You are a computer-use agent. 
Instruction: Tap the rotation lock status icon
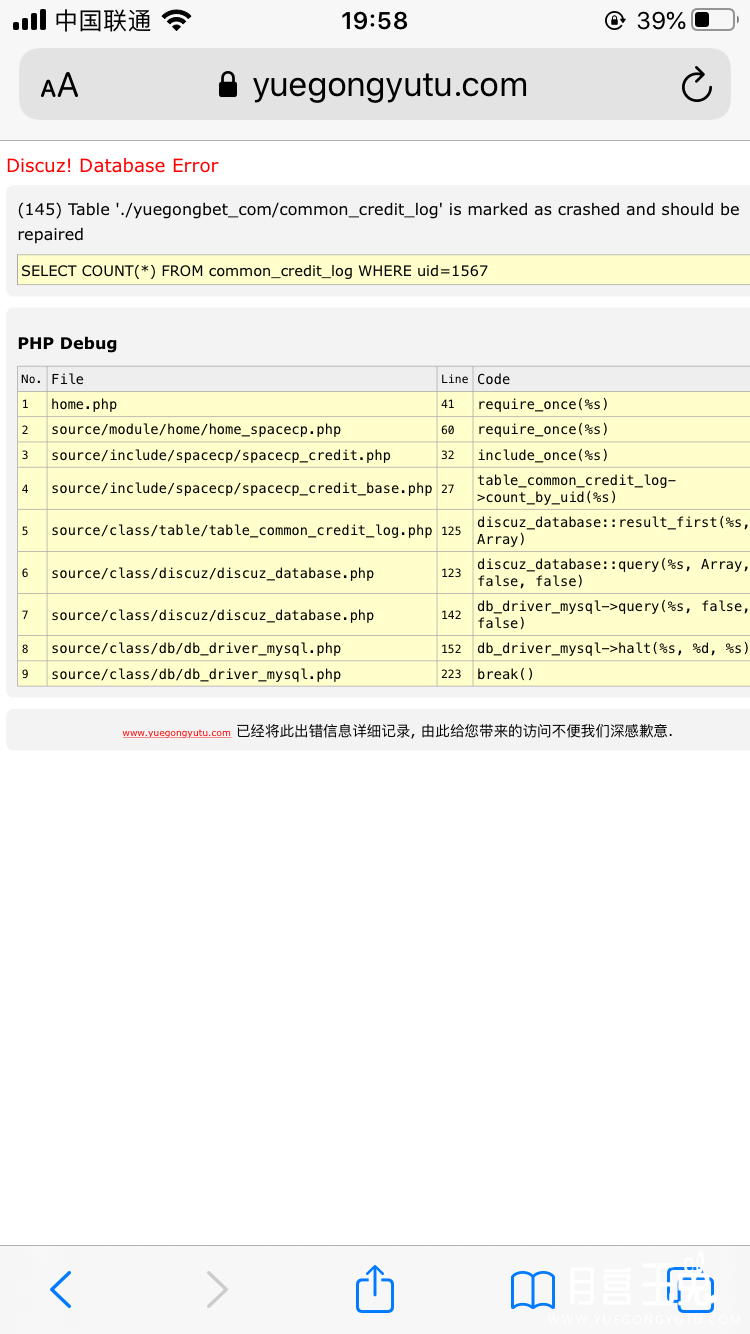click(x=614, y=20)
